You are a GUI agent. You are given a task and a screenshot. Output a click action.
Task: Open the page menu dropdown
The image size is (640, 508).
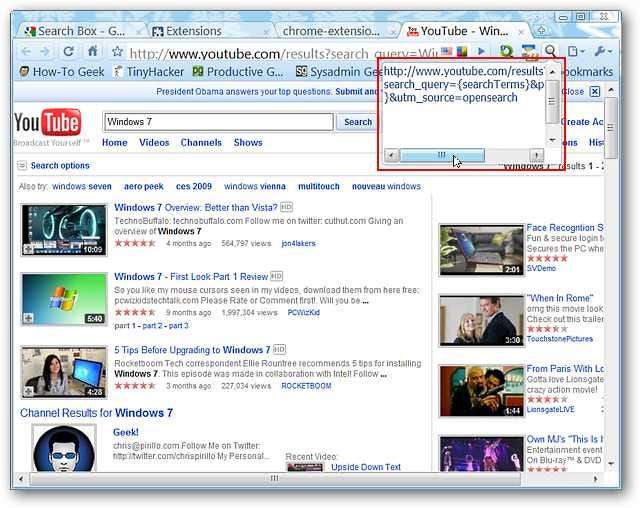coord(577,51)
